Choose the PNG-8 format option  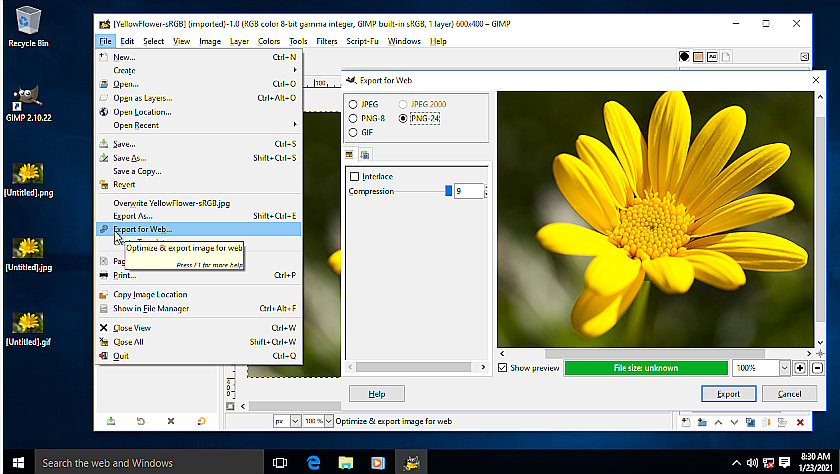[x=352, y=118]
